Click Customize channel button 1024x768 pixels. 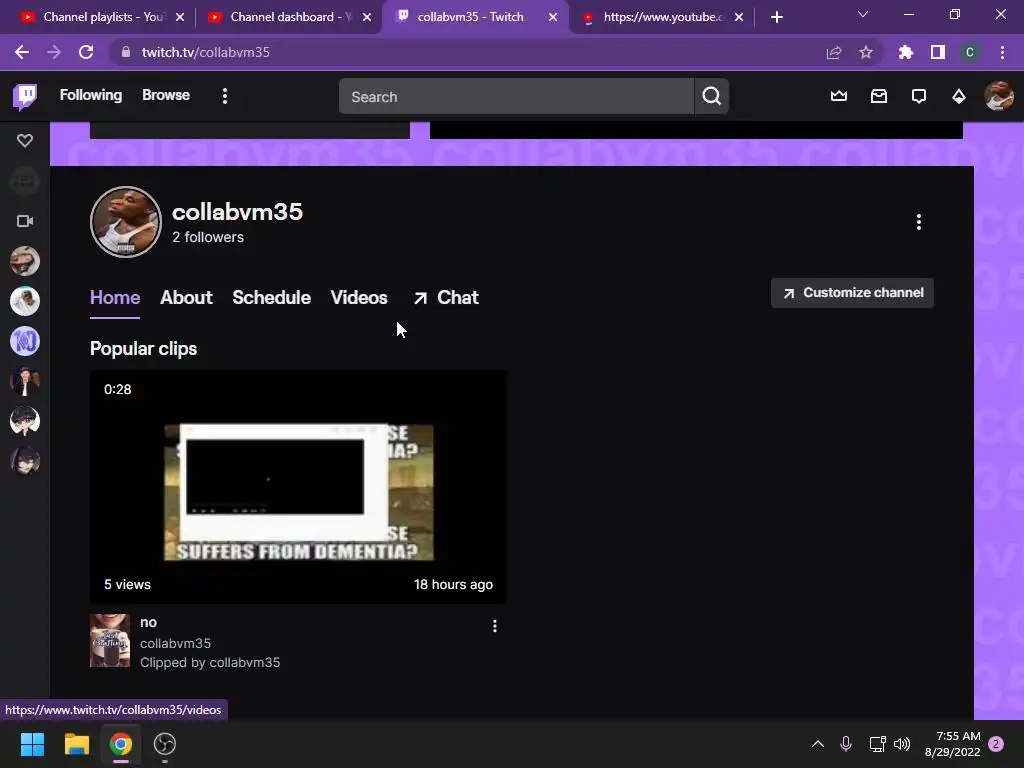(852, 293)
